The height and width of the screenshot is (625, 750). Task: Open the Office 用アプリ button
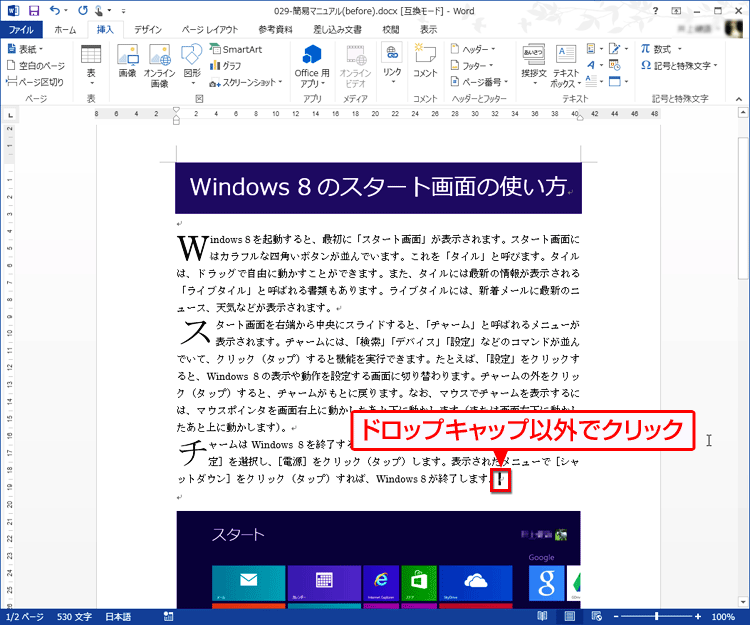pos(312,66)
